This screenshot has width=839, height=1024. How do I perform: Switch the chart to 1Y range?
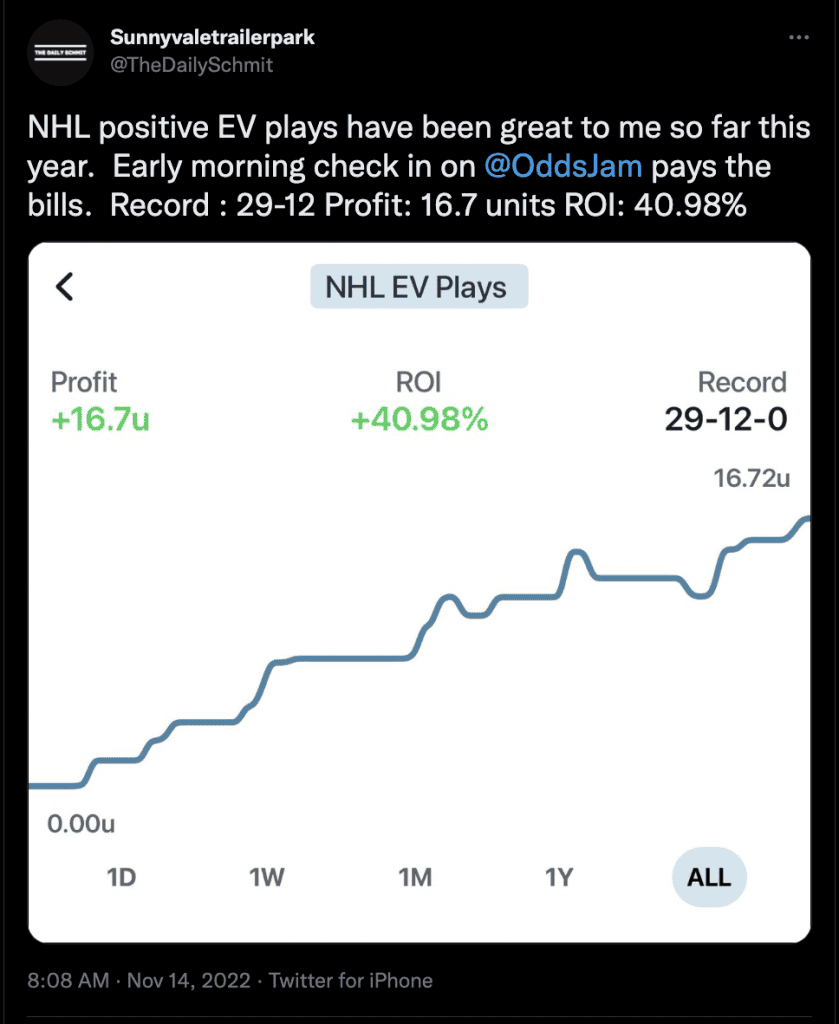point(559,877)
